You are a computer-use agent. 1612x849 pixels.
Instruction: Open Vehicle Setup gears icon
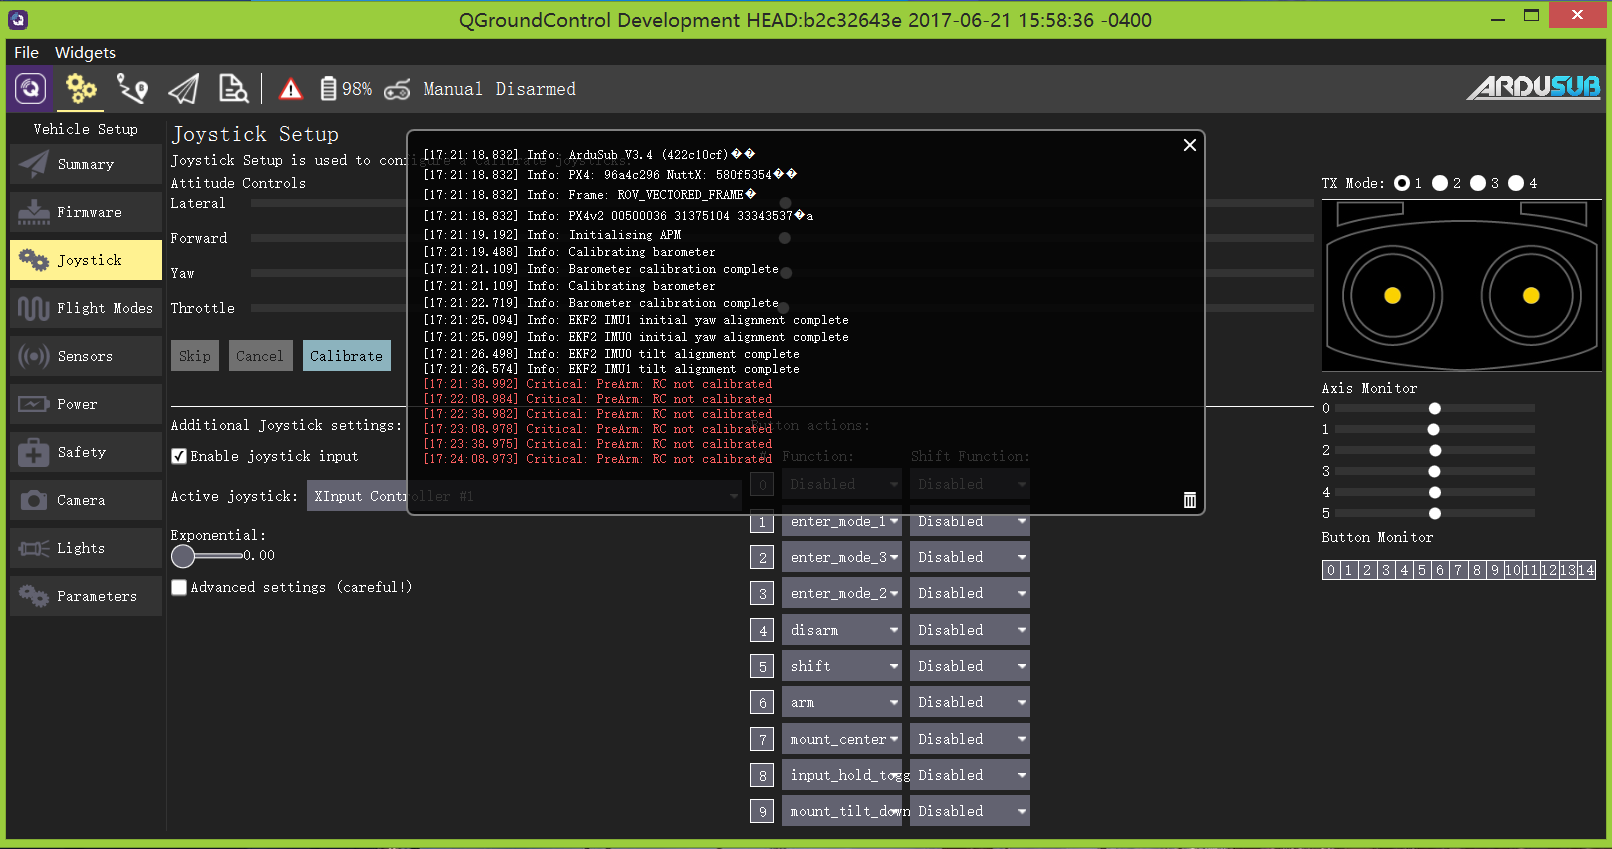(81, 89)
